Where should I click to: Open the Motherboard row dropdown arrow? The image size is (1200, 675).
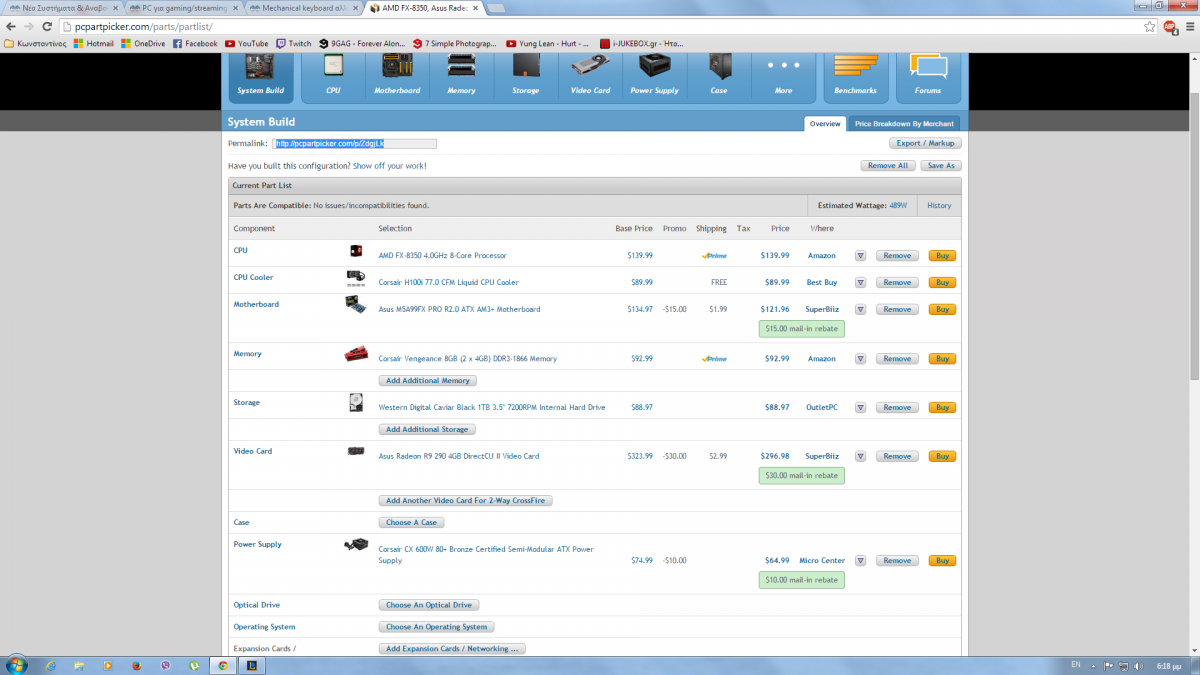tap(861, 310)
